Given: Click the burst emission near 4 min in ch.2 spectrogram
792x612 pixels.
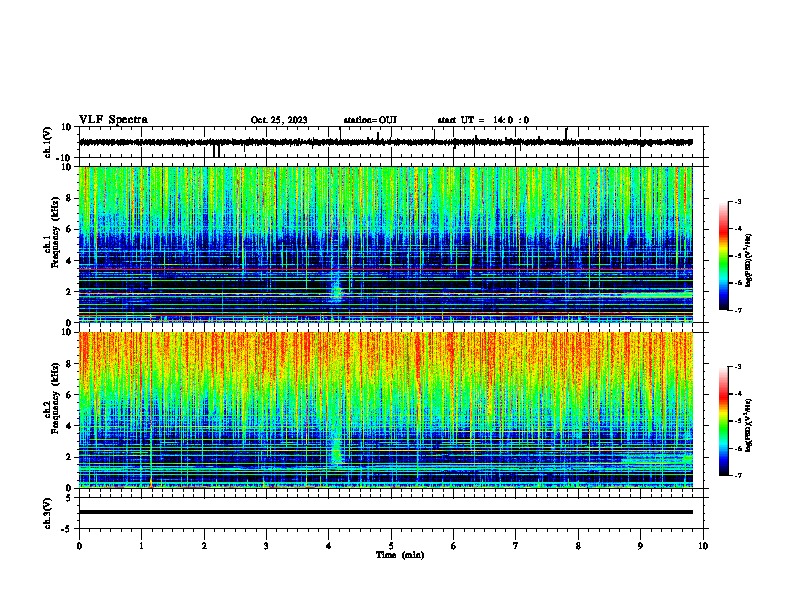Looking at the screenshot, I should pyautogui.click(x=337, y=446).
